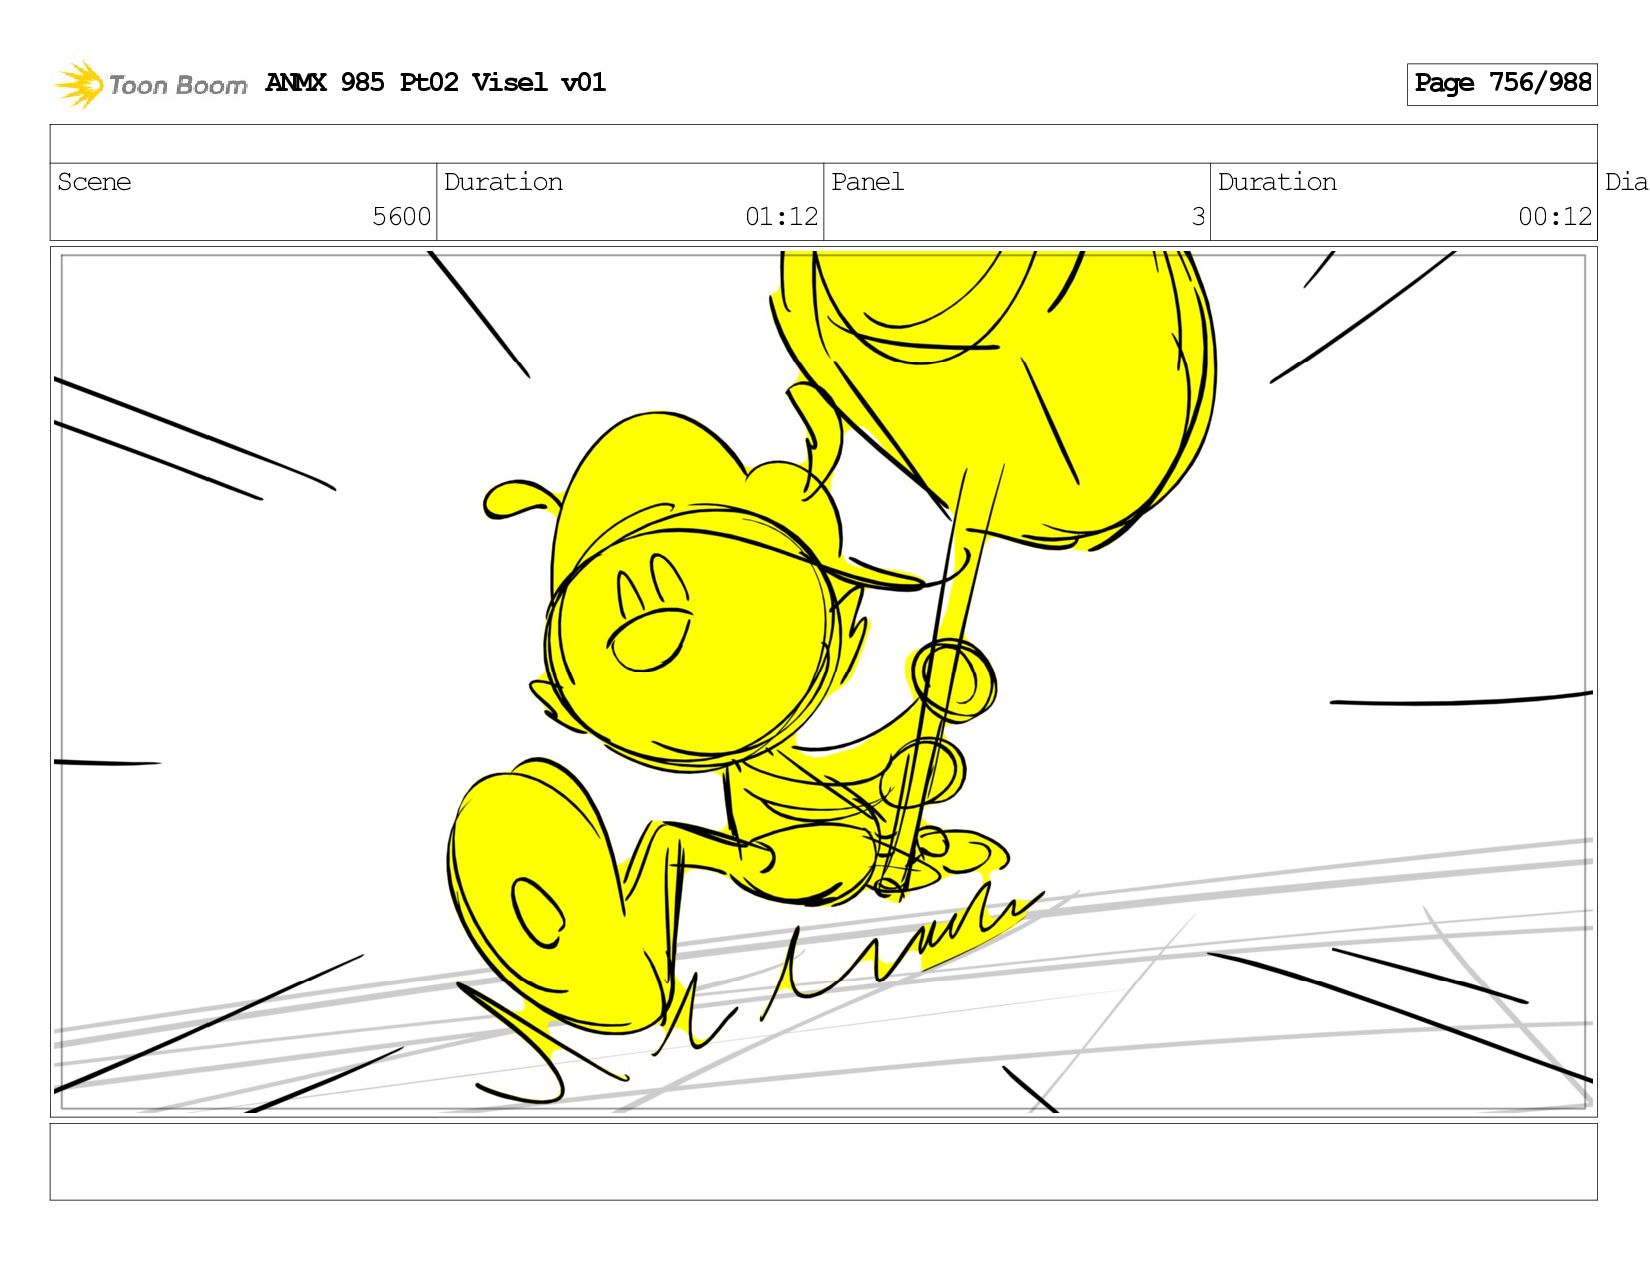Image resolution: width=1650 pixels, height=1275 pixels.
Task: Click the Toon Boom logo
Action: coord(150,84)
